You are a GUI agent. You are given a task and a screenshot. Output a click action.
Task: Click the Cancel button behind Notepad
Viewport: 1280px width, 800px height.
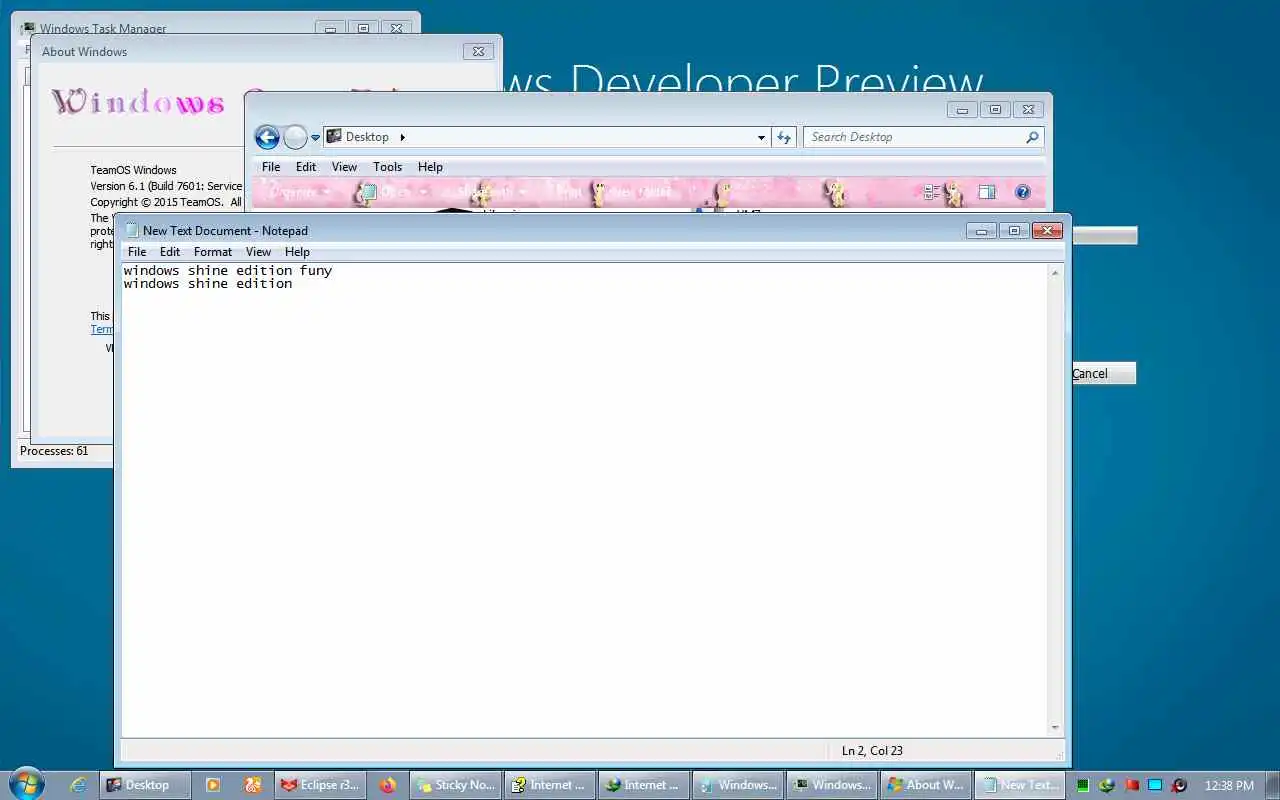pos(1103,373)
